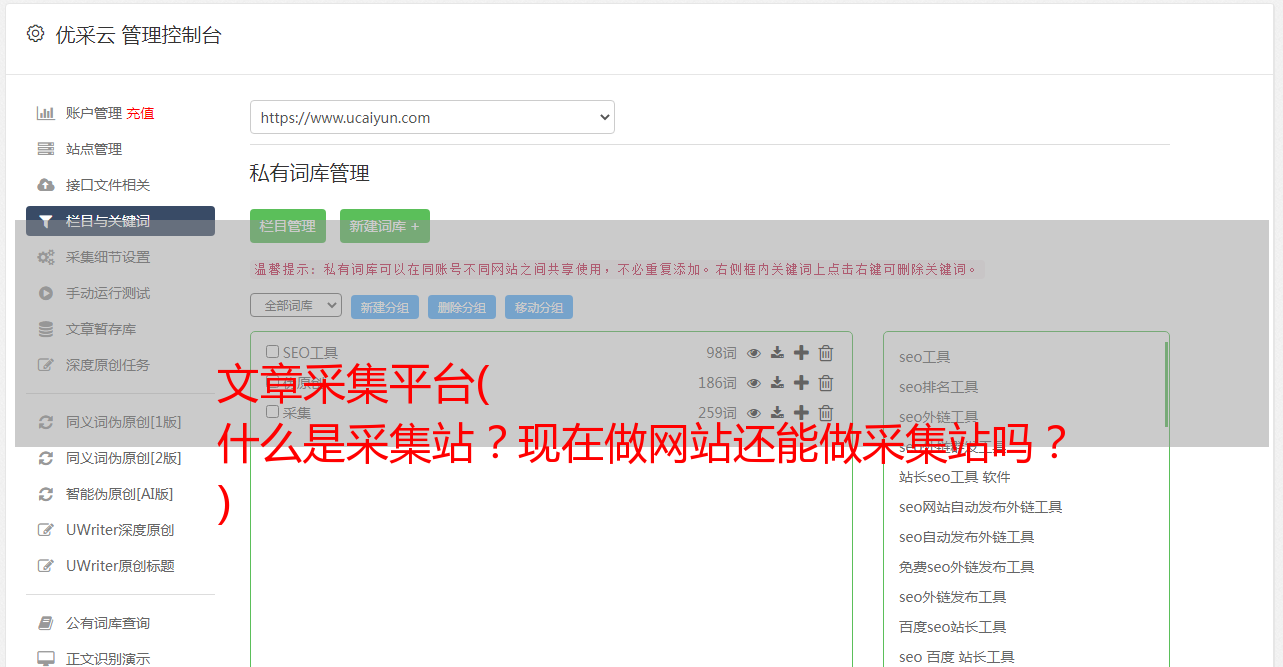Expand the 全部词库 group selector
The width and height of the screenshot is (1283, 667).
[296, 305]
